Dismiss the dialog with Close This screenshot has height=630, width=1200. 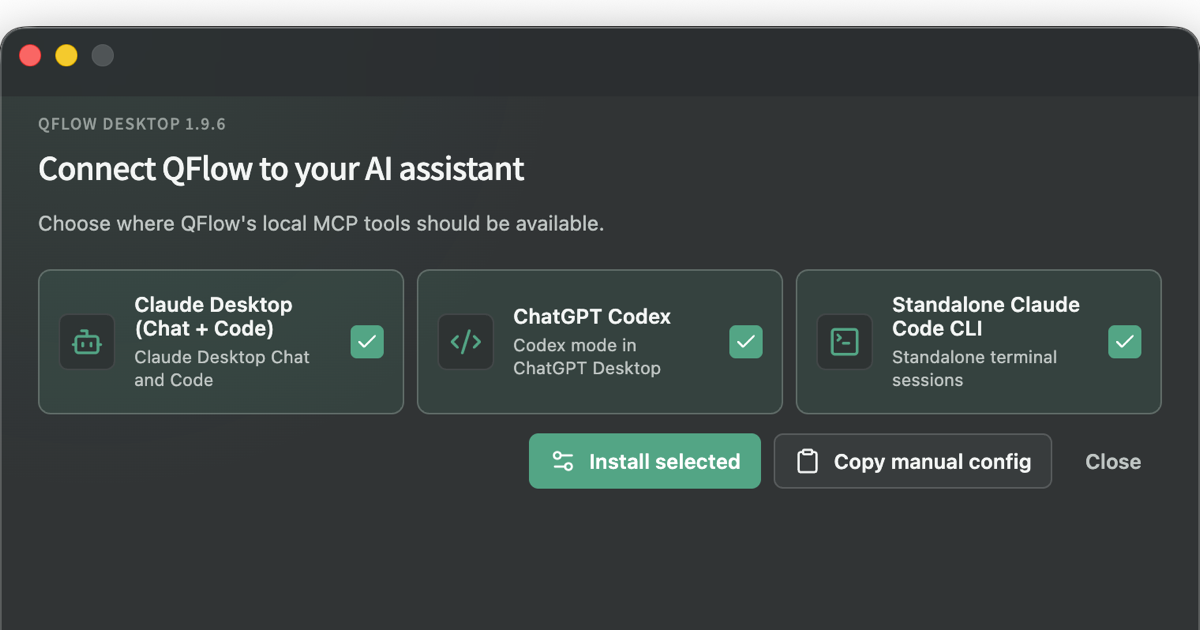coord(1113,461)
